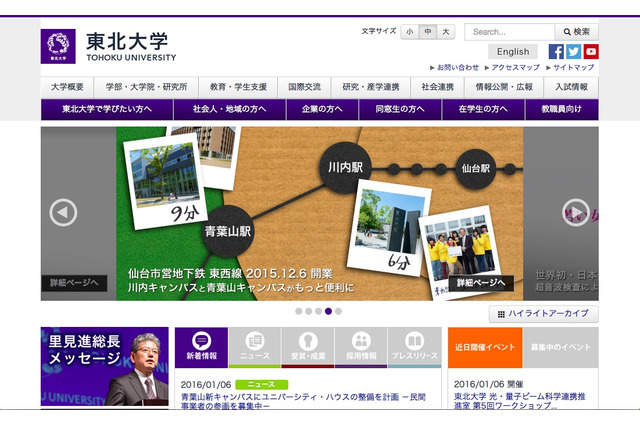Image resolution: width=640 pixels, height=426 pixels.
Task: Click the 詳細ページへ button on main slide
Action: 481,283
